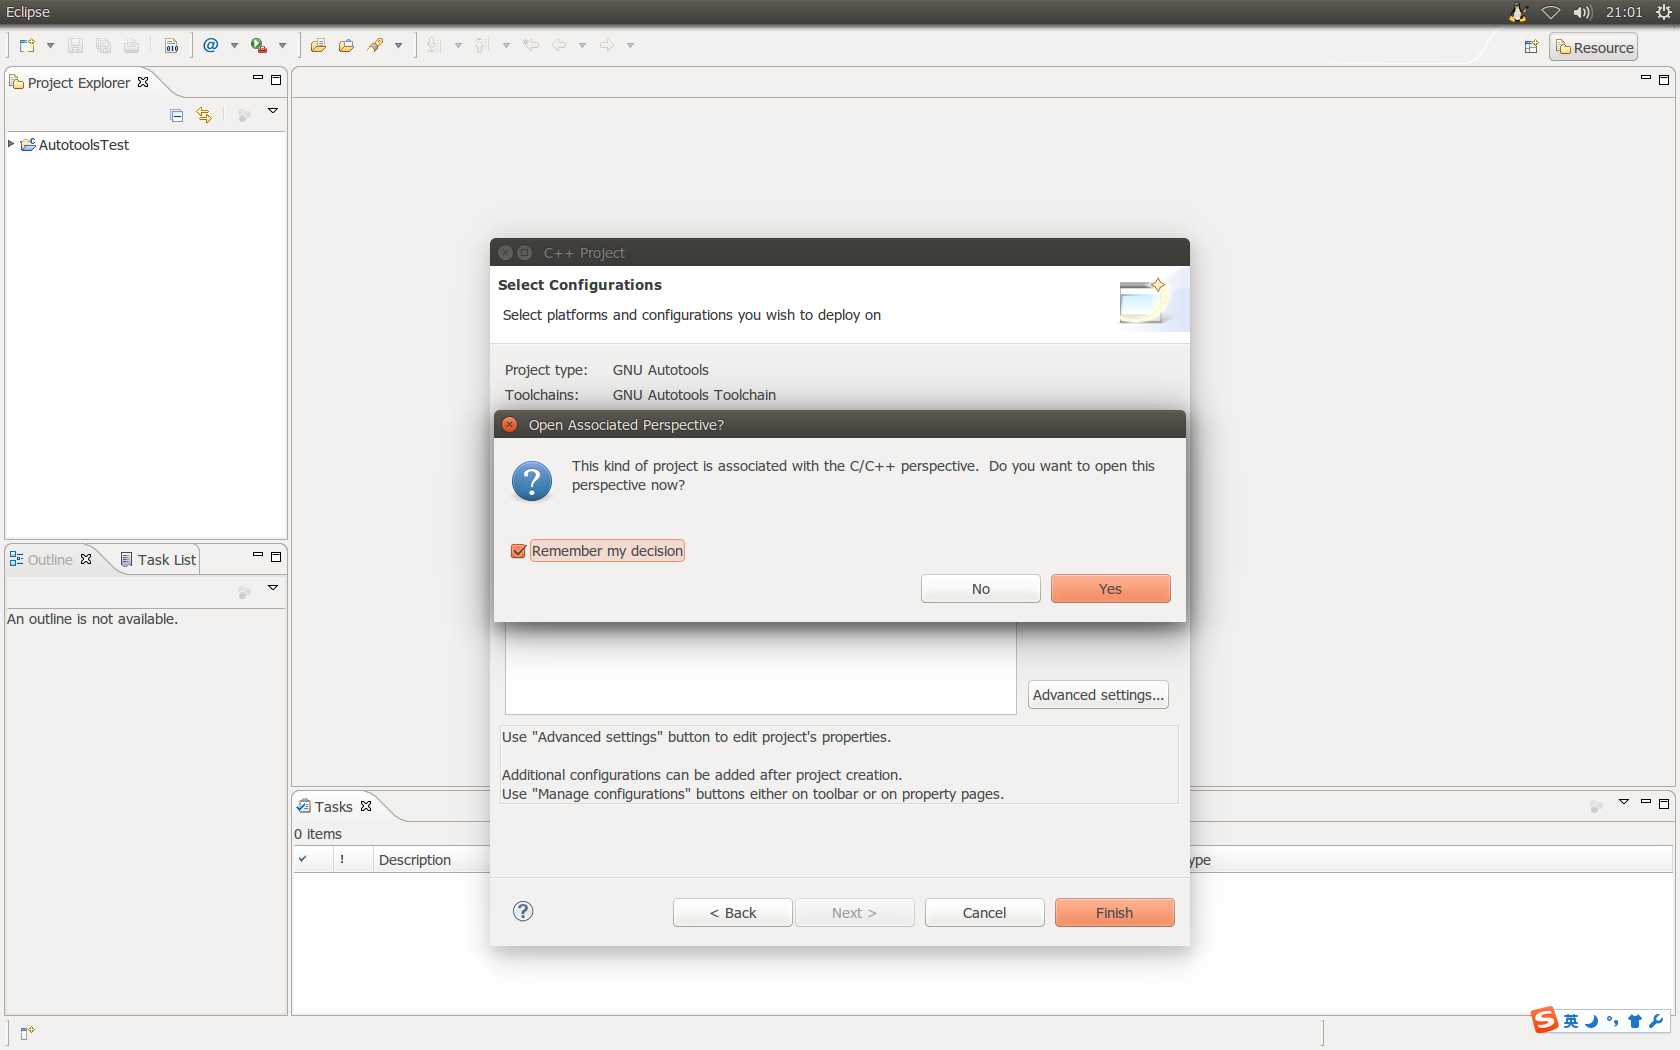Click the Sogou input method S icon
Screen dimensions: 1680x1050
pos(1545,1020)
